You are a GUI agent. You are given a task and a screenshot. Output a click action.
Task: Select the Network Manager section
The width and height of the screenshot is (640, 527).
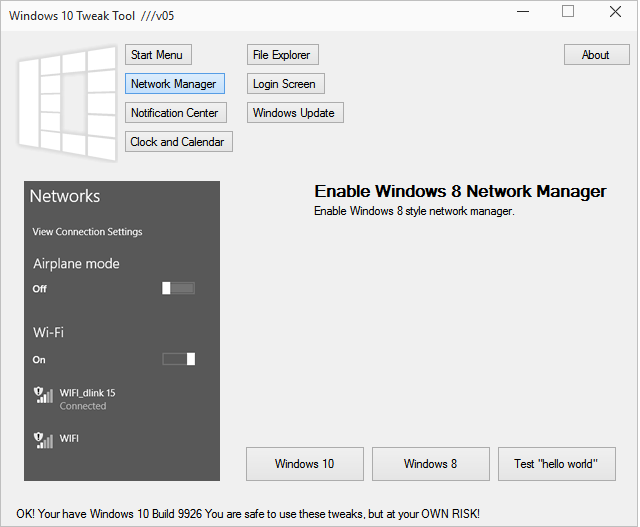click(x=175, y=84)
